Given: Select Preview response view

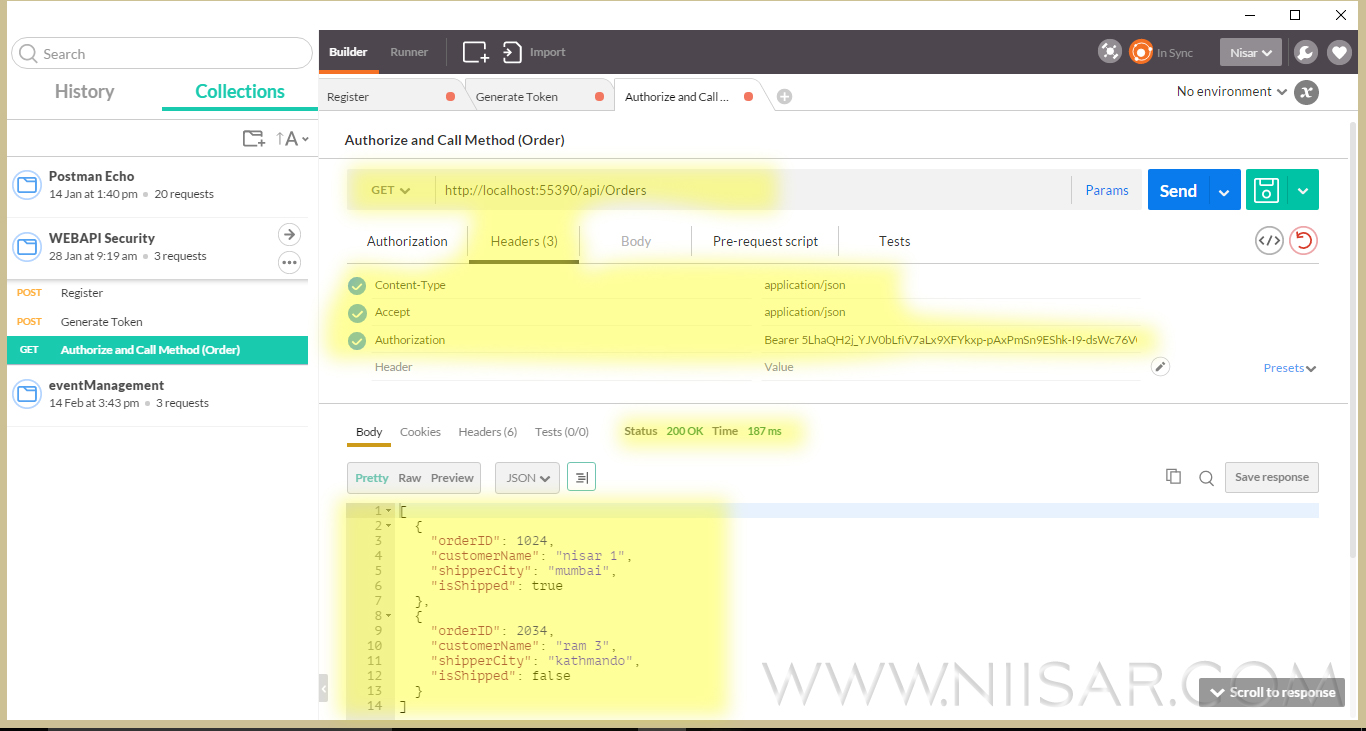Looking at the screenshot, I should [x=452, y=478].
